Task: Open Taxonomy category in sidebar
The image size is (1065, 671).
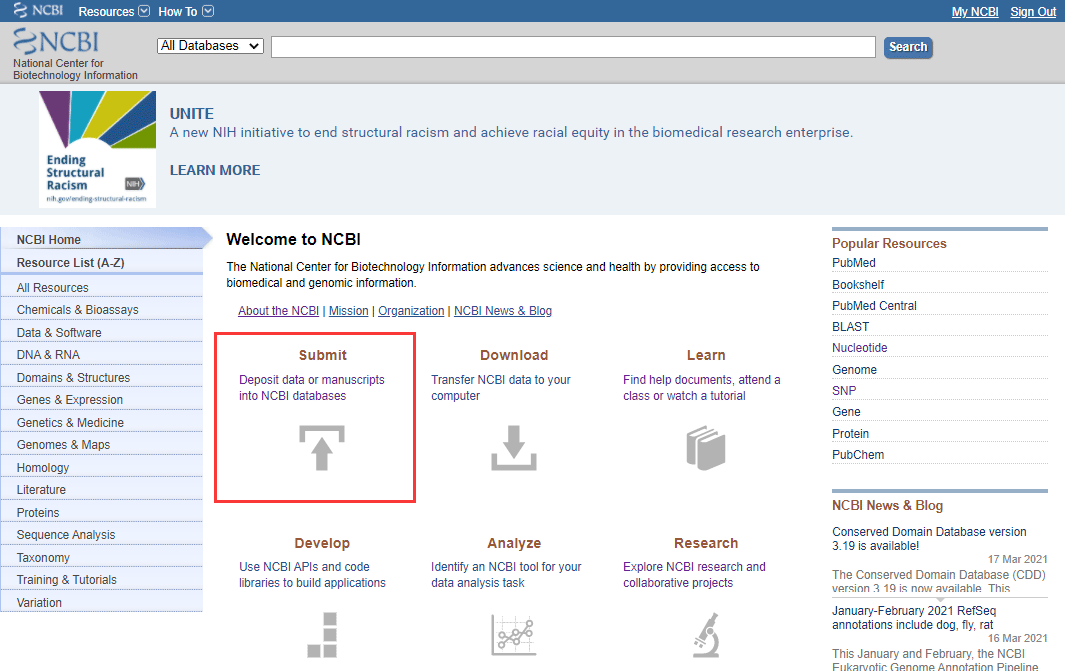Action: (102, 557)
